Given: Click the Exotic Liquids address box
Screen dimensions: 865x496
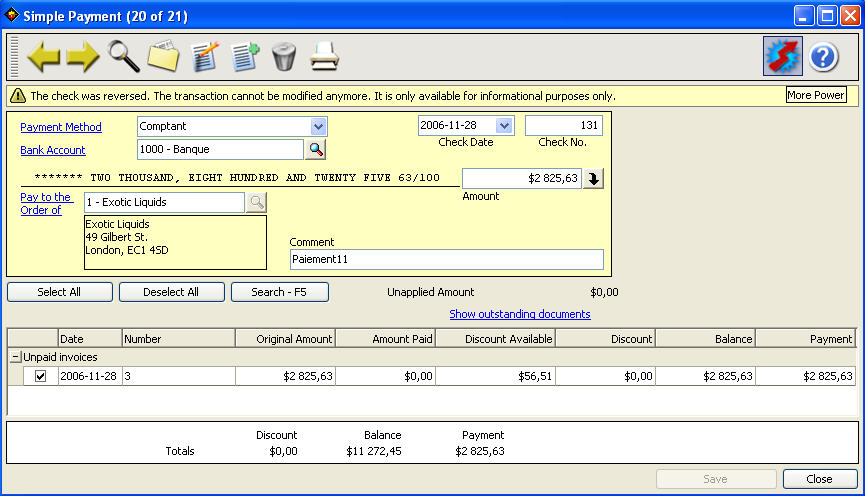Looking at the screenshot, I should tap(175, 242).
